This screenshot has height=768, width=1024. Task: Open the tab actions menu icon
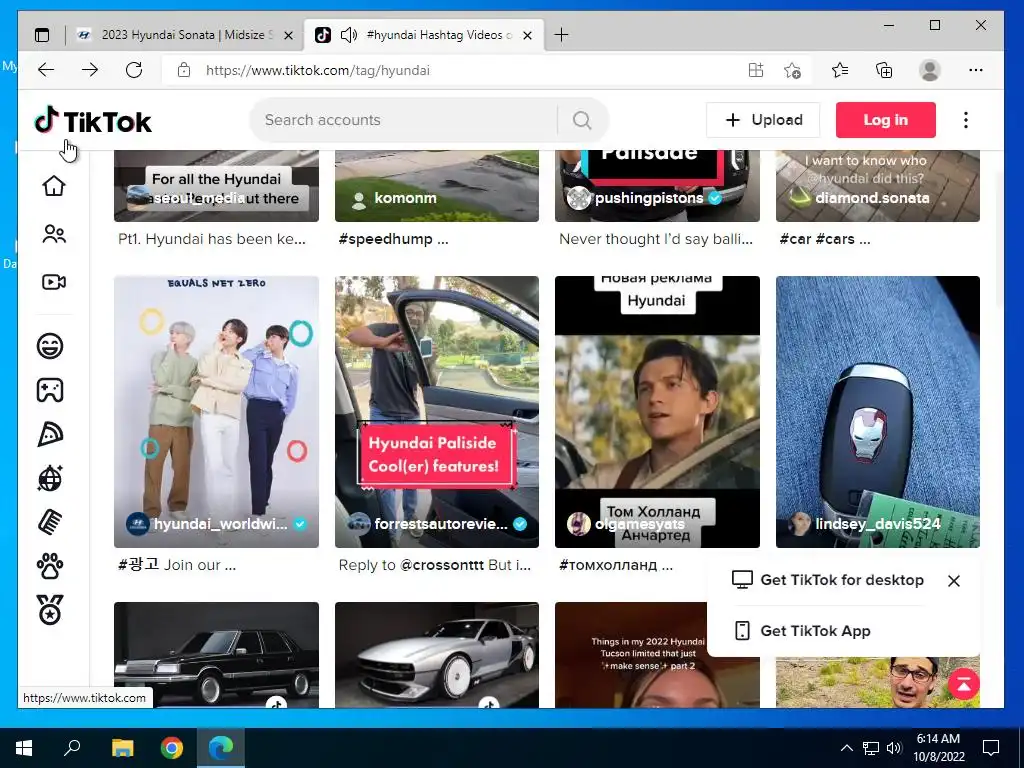click(42, 35)
